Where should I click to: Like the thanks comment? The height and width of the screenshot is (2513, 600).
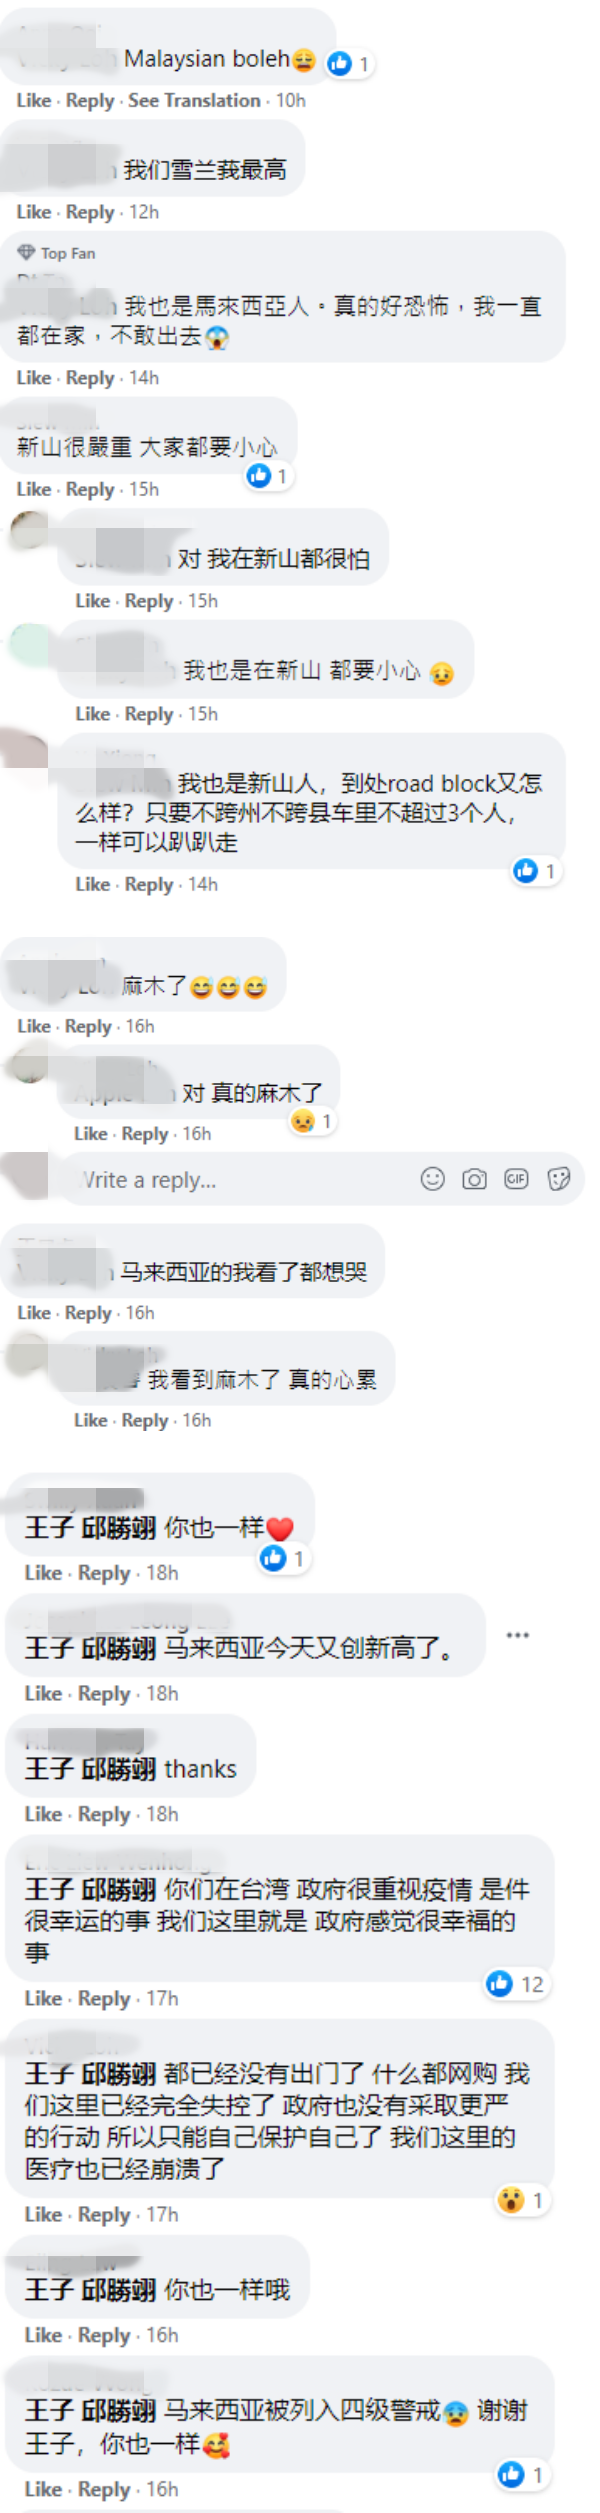point(43,1814)
